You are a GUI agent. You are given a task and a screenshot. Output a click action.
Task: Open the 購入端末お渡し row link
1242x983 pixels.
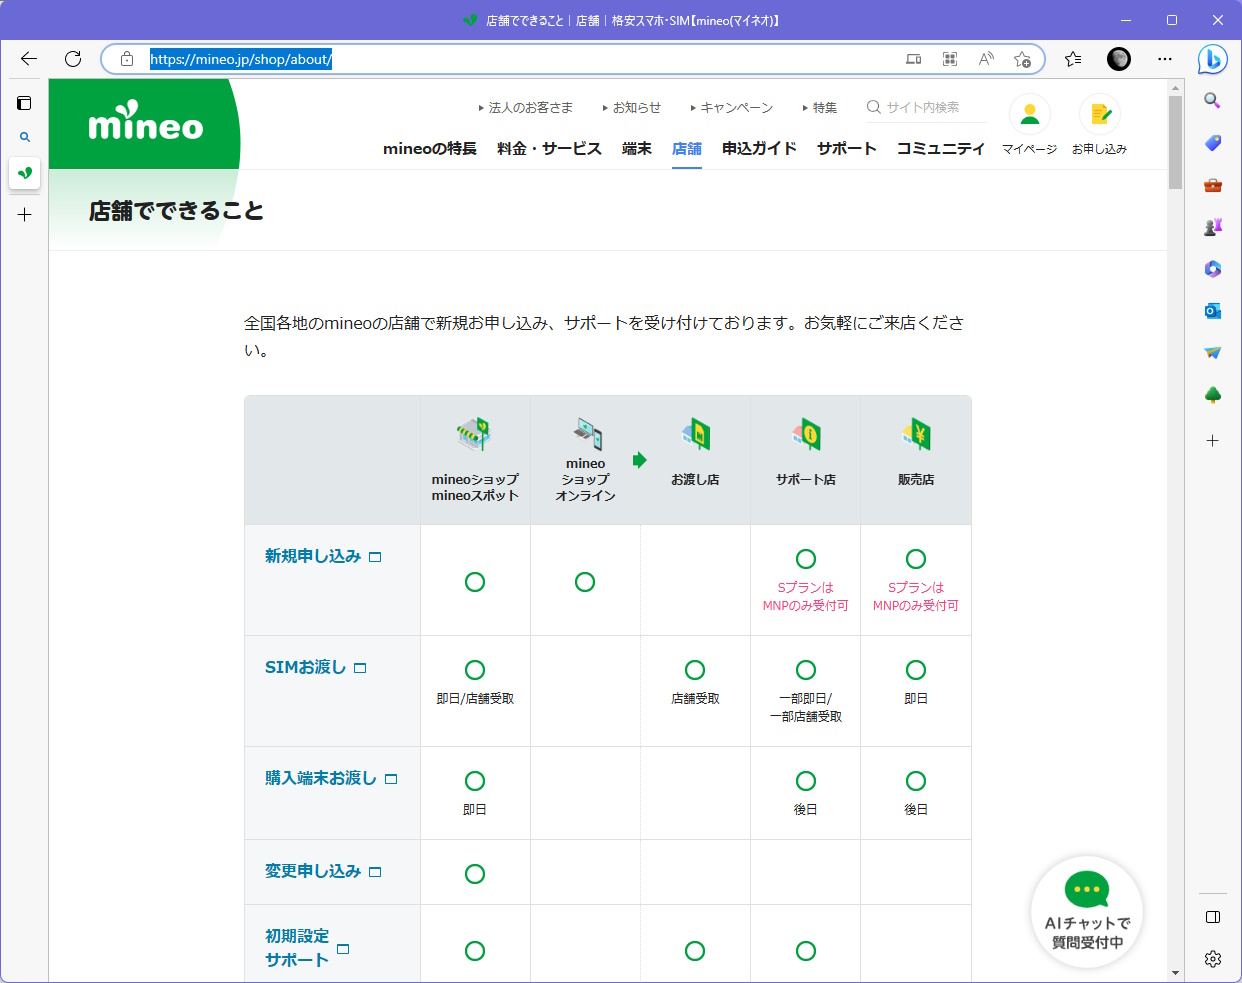point(331,778)
